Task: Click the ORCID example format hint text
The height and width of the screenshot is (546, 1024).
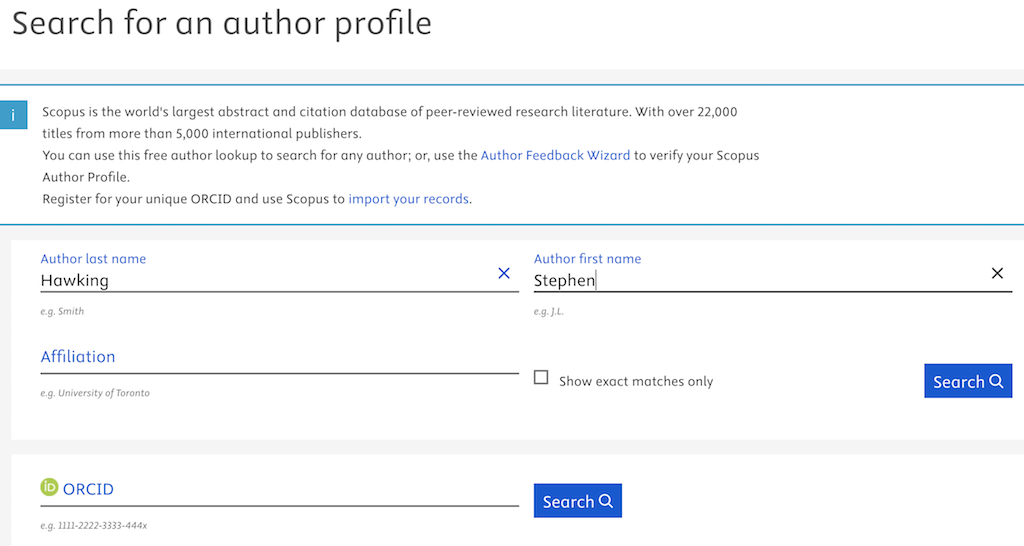Action: click(94, 525)
